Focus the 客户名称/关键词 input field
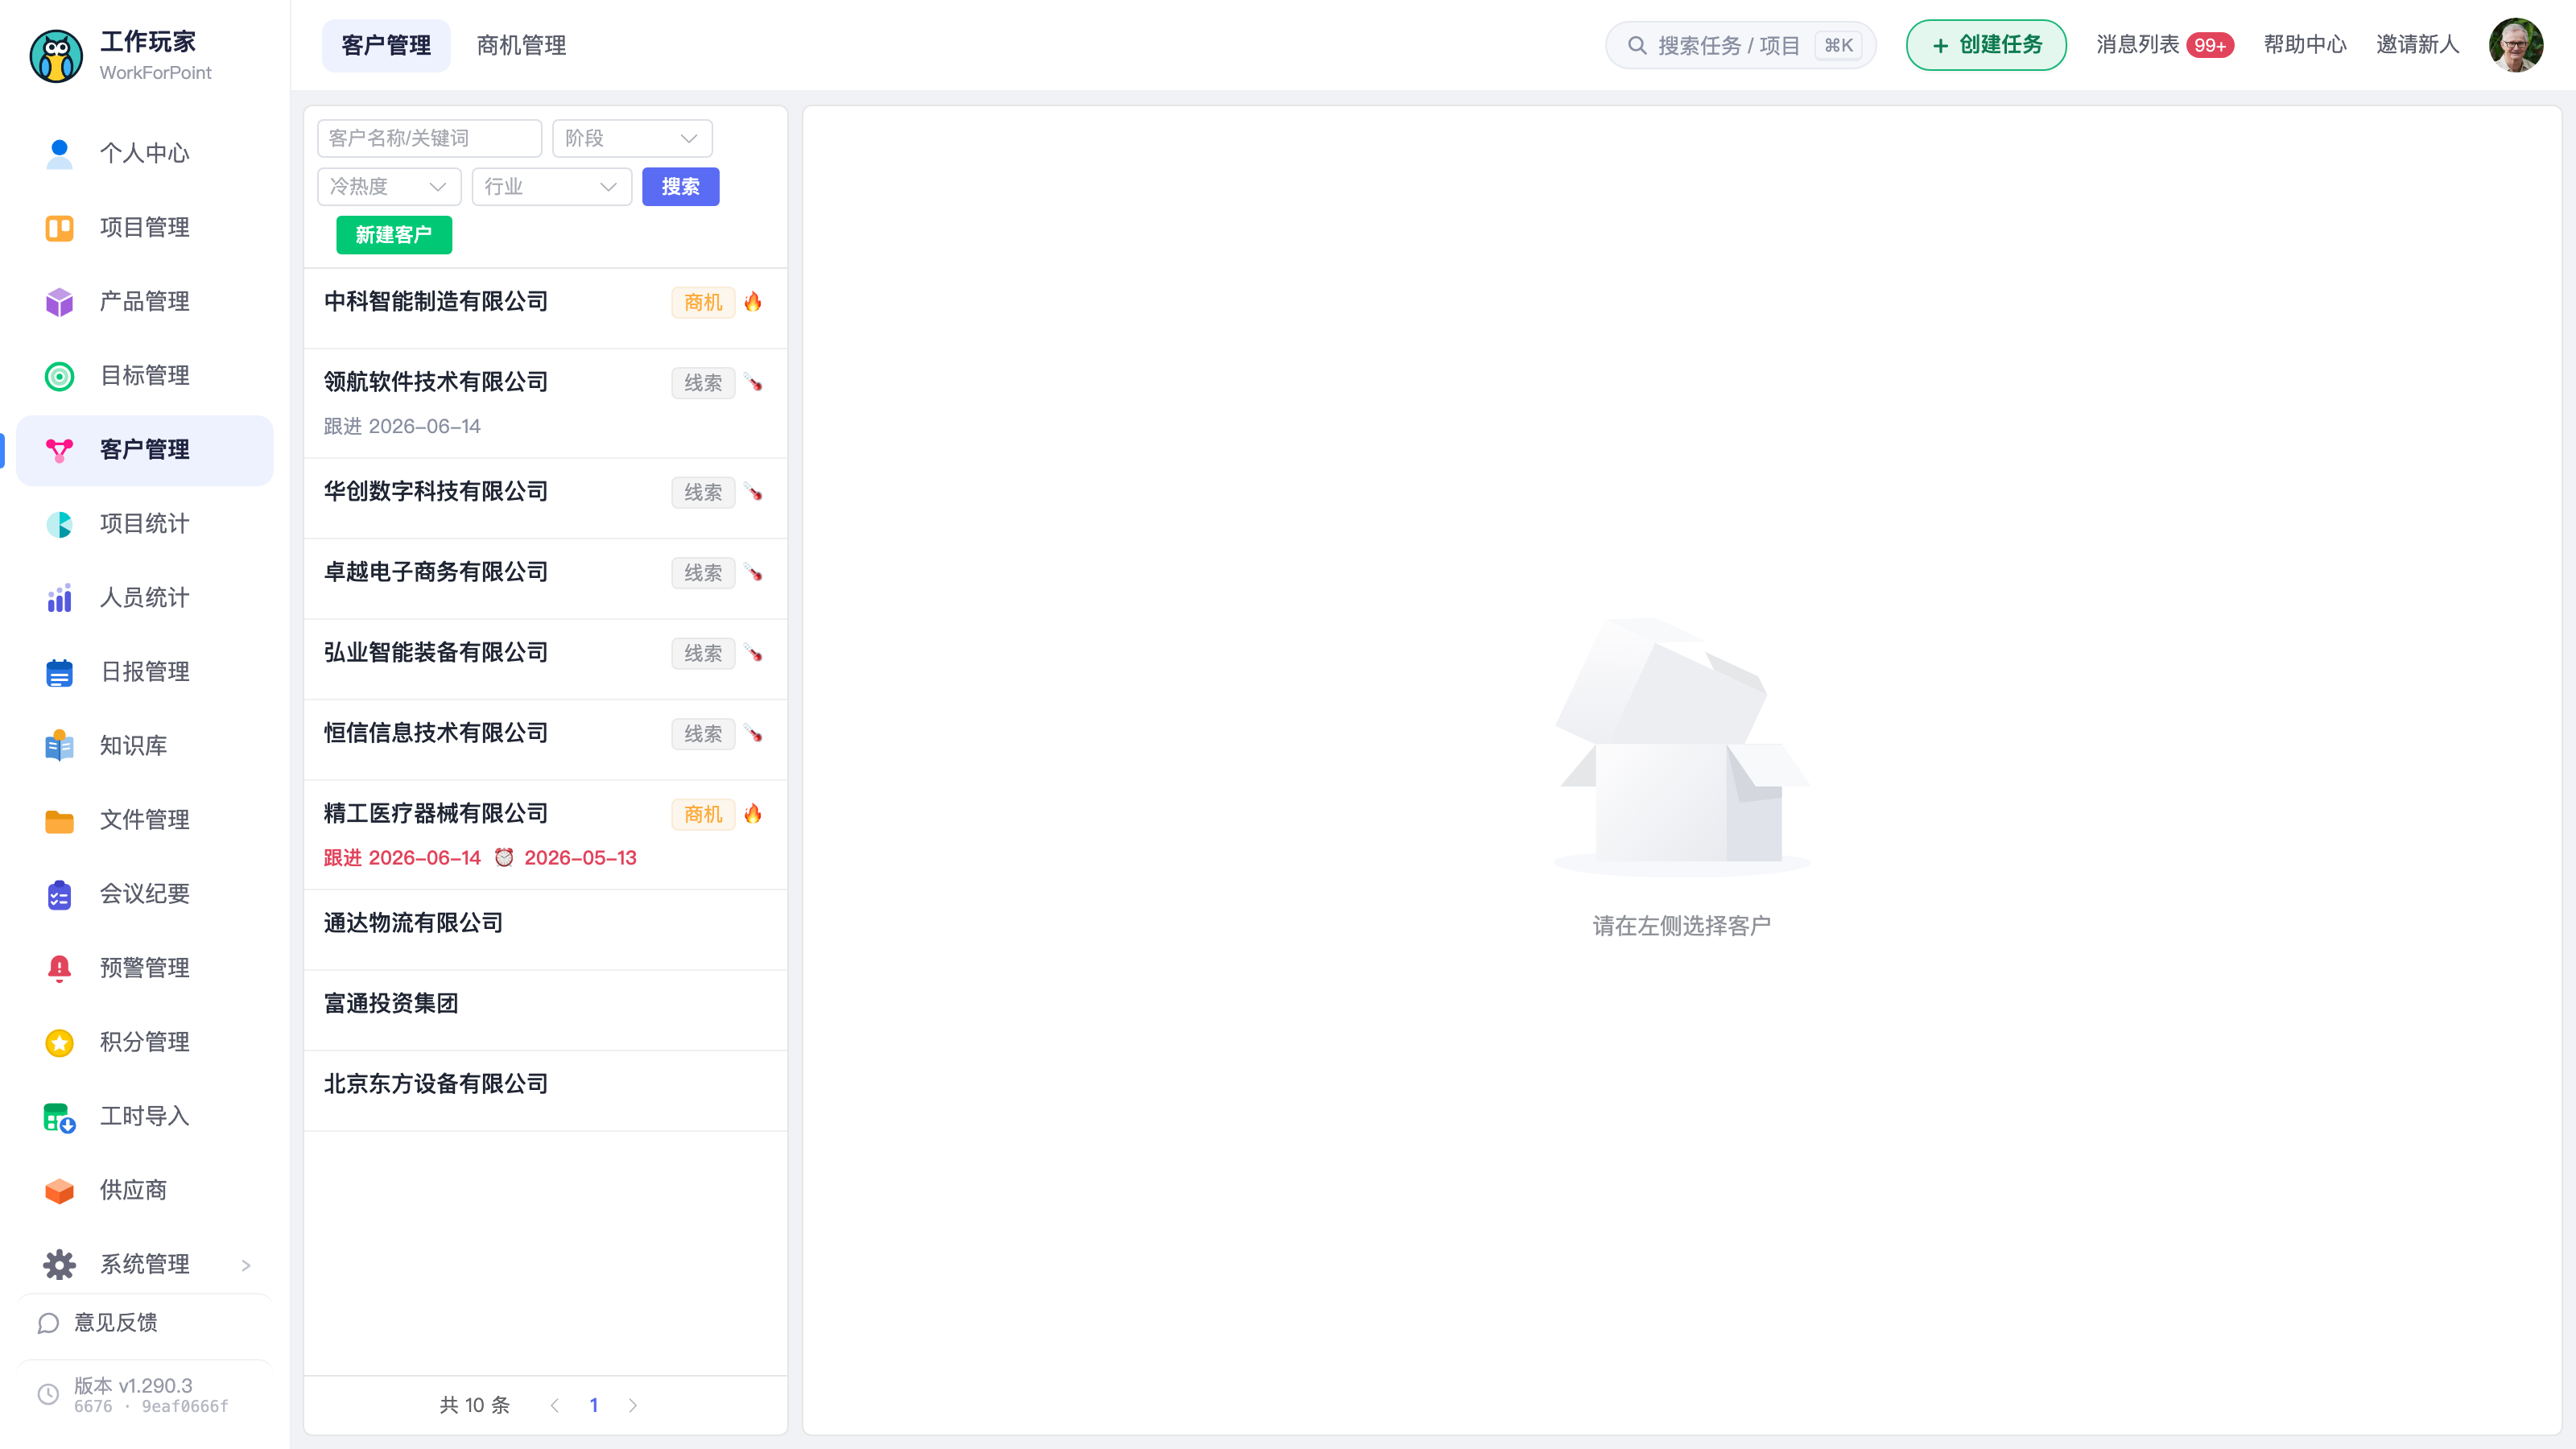Viewport: 2576px width, 1449px height. 429,138
